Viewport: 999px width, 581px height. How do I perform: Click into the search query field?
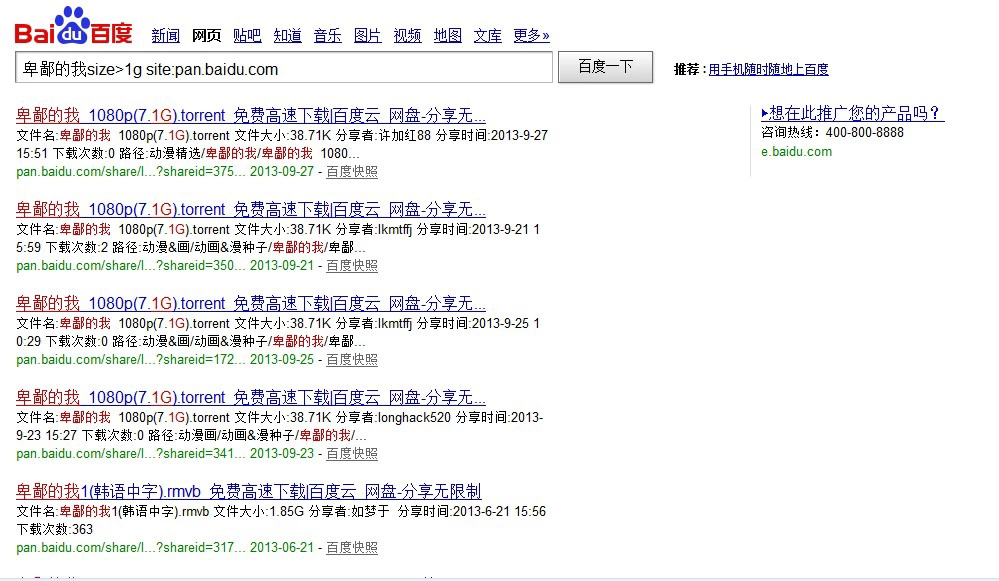tap(284, 69)
